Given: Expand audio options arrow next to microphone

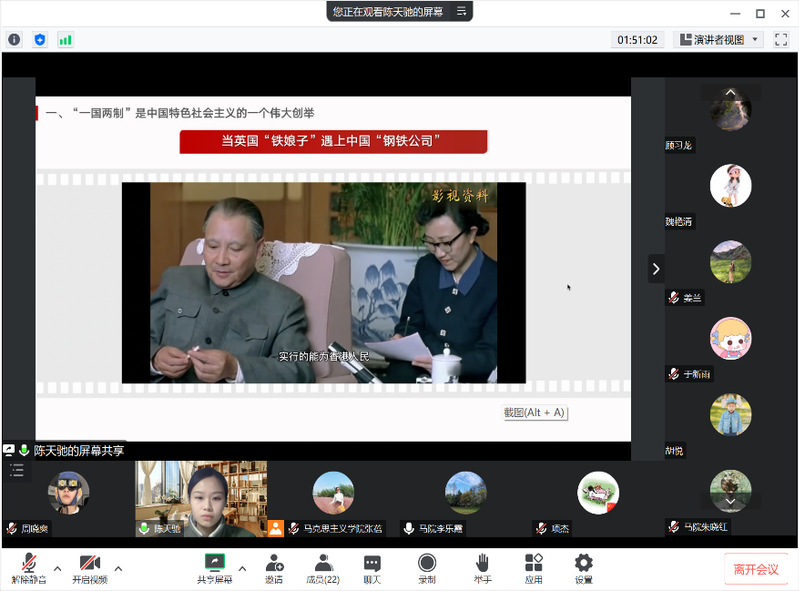Looking at the screenshot, I should (x=58, y=568).
